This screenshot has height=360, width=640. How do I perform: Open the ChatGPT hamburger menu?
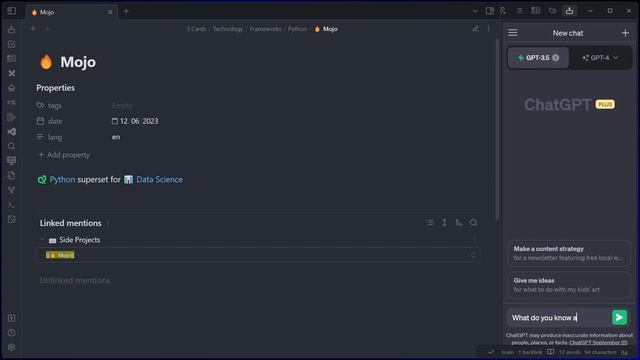click(x=513, y=33)
